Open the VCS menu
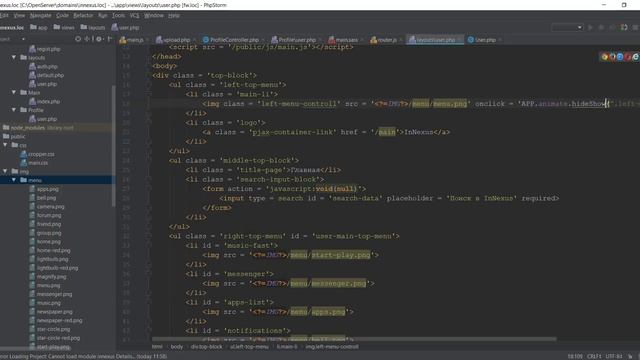The image size is (640, 360). coord(134,16)
